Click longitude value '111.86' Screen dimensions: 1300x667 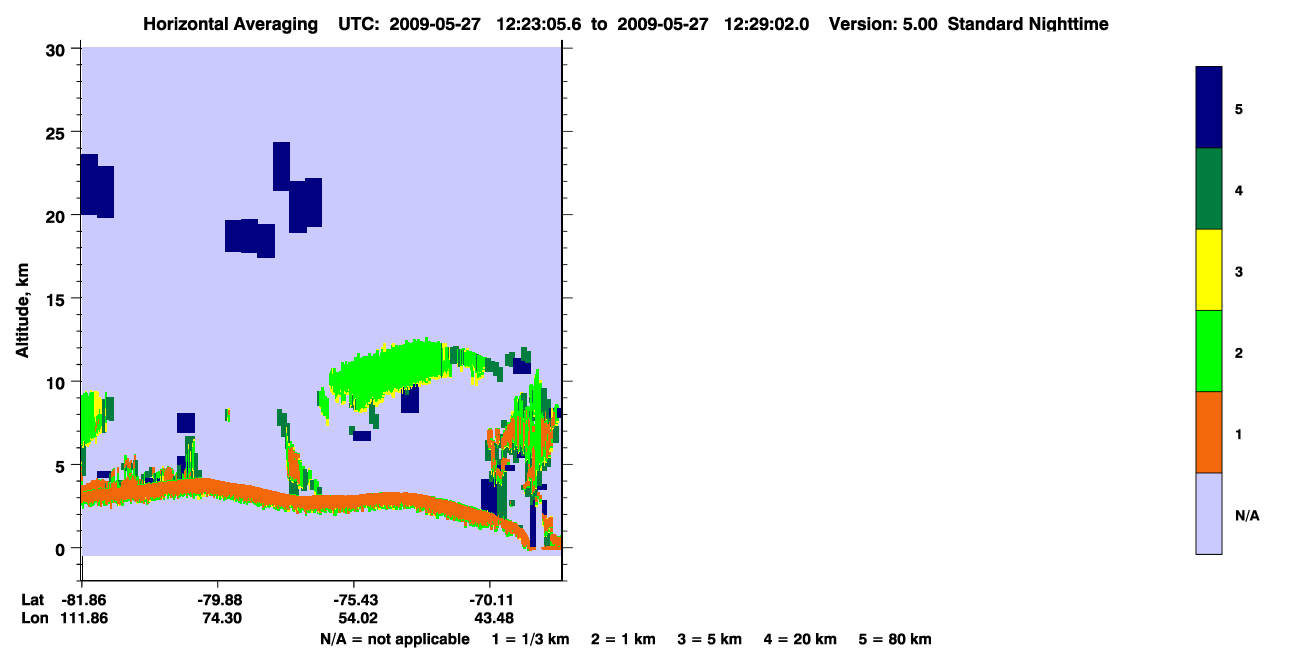(83, 618)
